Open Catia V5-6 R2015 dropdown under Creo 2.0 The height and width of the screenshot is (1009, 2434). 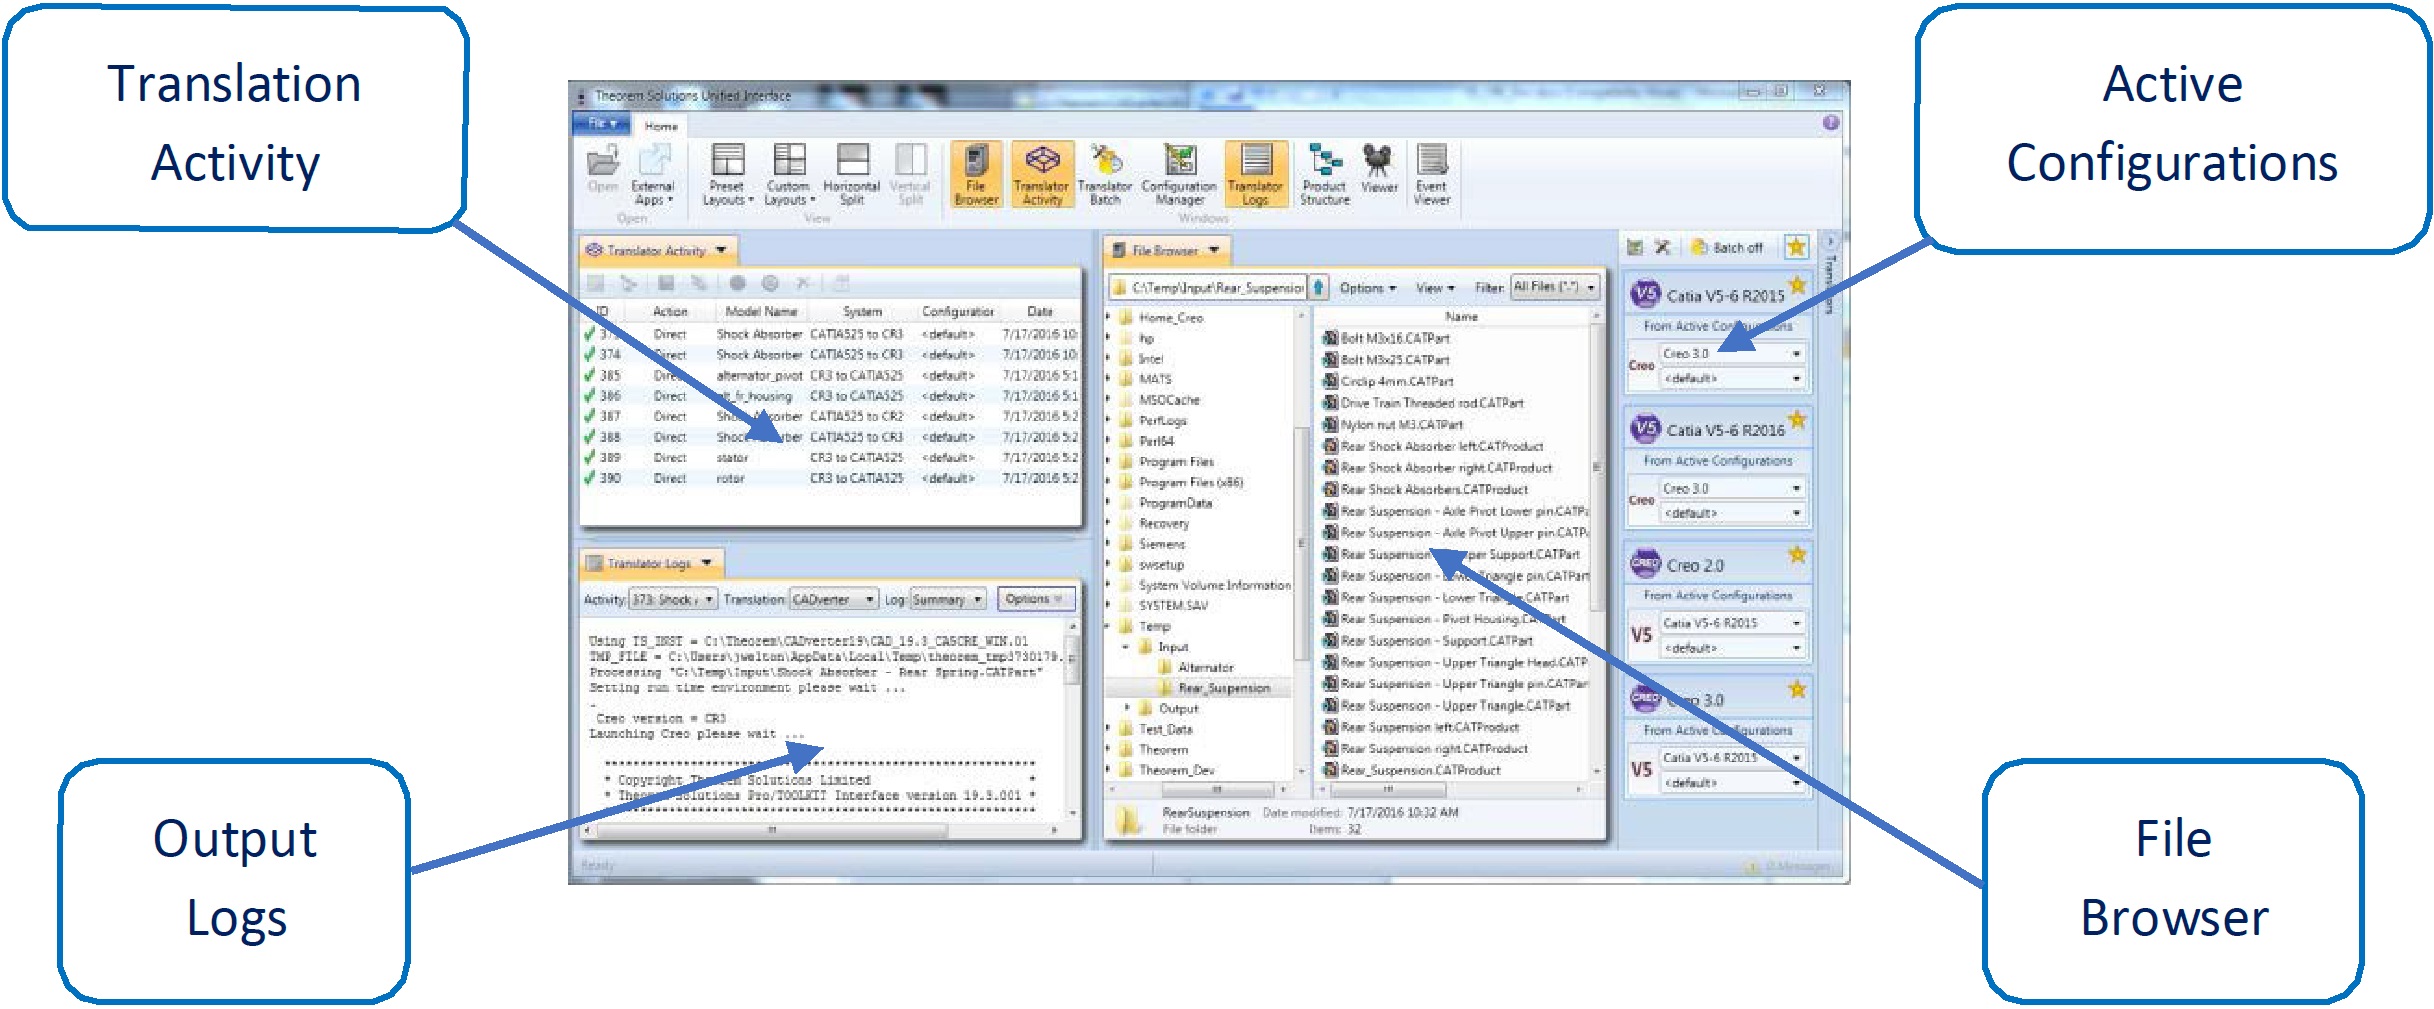pos(1732,623)
